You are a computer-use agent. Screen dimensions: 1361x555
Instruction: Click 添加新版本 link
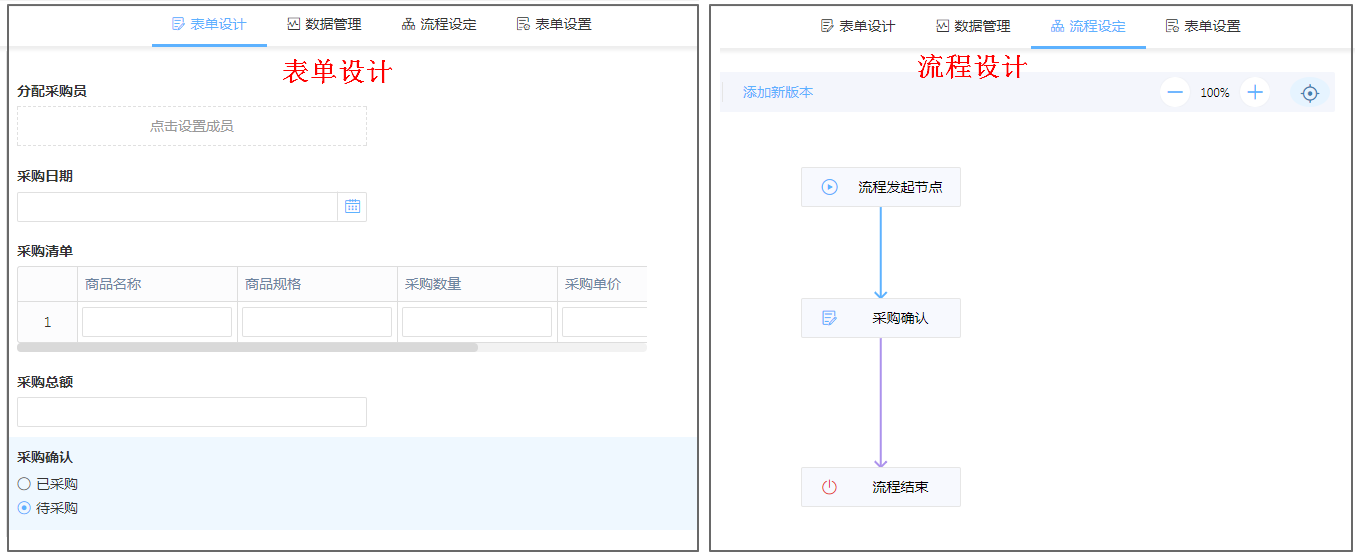point(778,93)
